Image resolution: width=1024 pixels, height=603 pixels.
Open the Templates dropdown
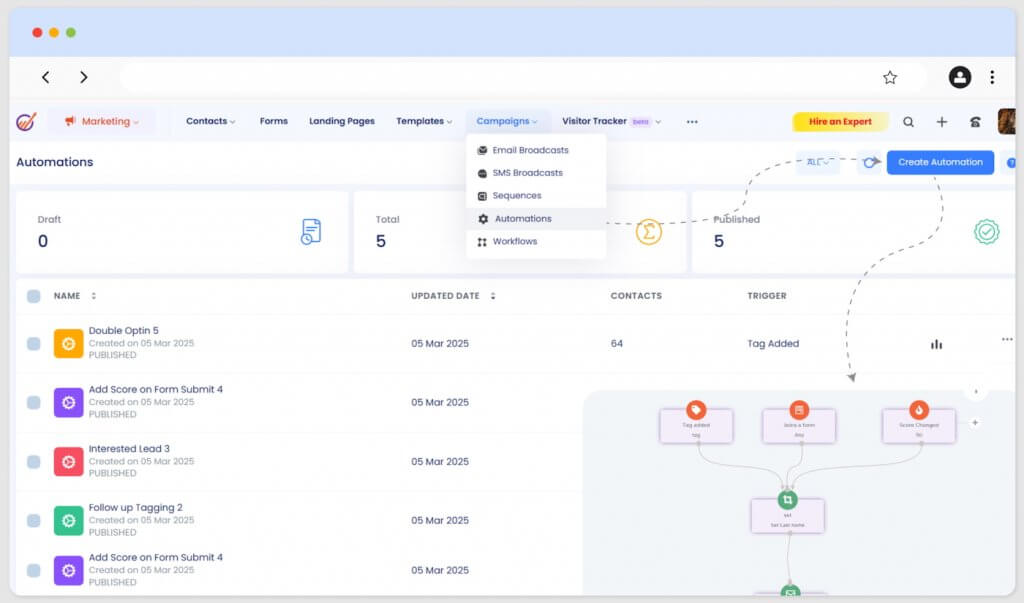(x=424, y=121)
